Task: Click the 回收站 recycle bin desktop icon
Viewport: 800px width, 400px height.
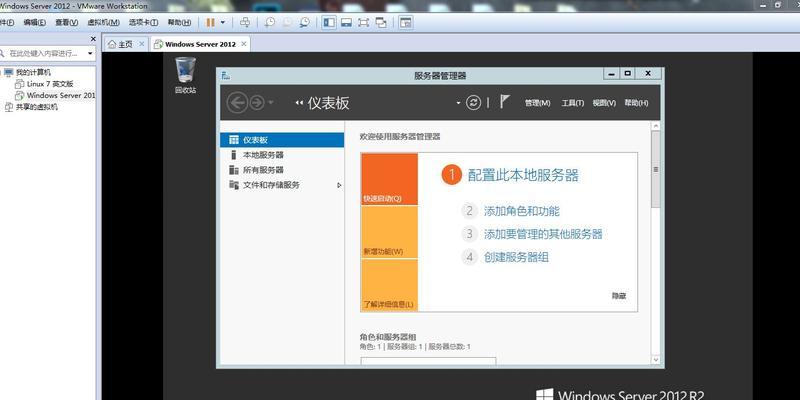Action: pyautogui.click(x=185, y=76)
